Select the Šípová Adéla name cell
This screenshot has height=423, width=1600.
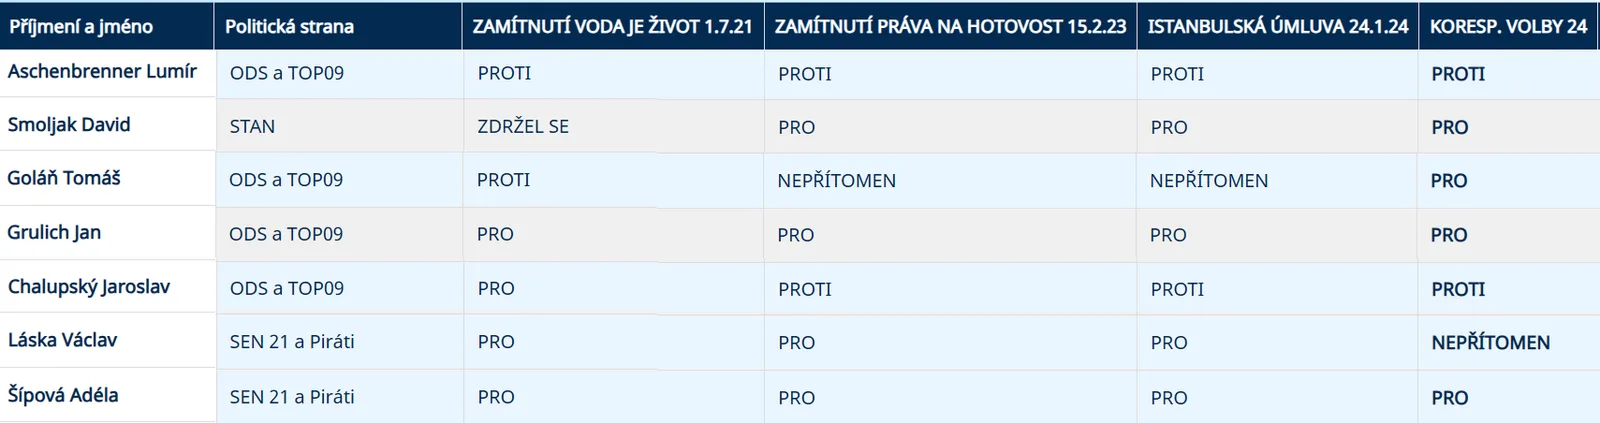pos(63,395)
